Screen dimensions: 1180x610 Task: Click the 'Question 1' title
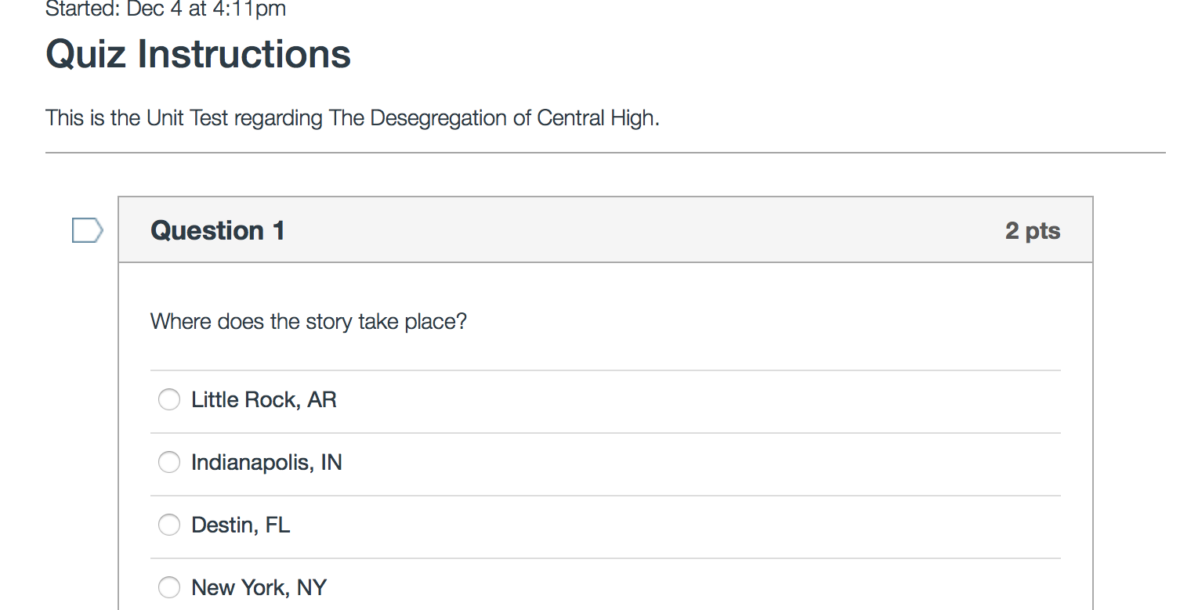pos(217,231)
